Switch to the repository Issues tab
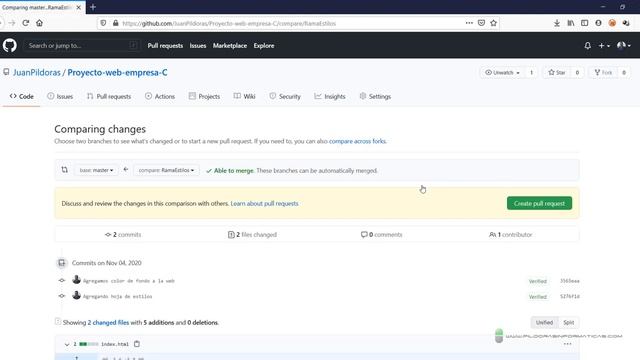The width and height of the screenshot is (640, 360). pos(60,96)
